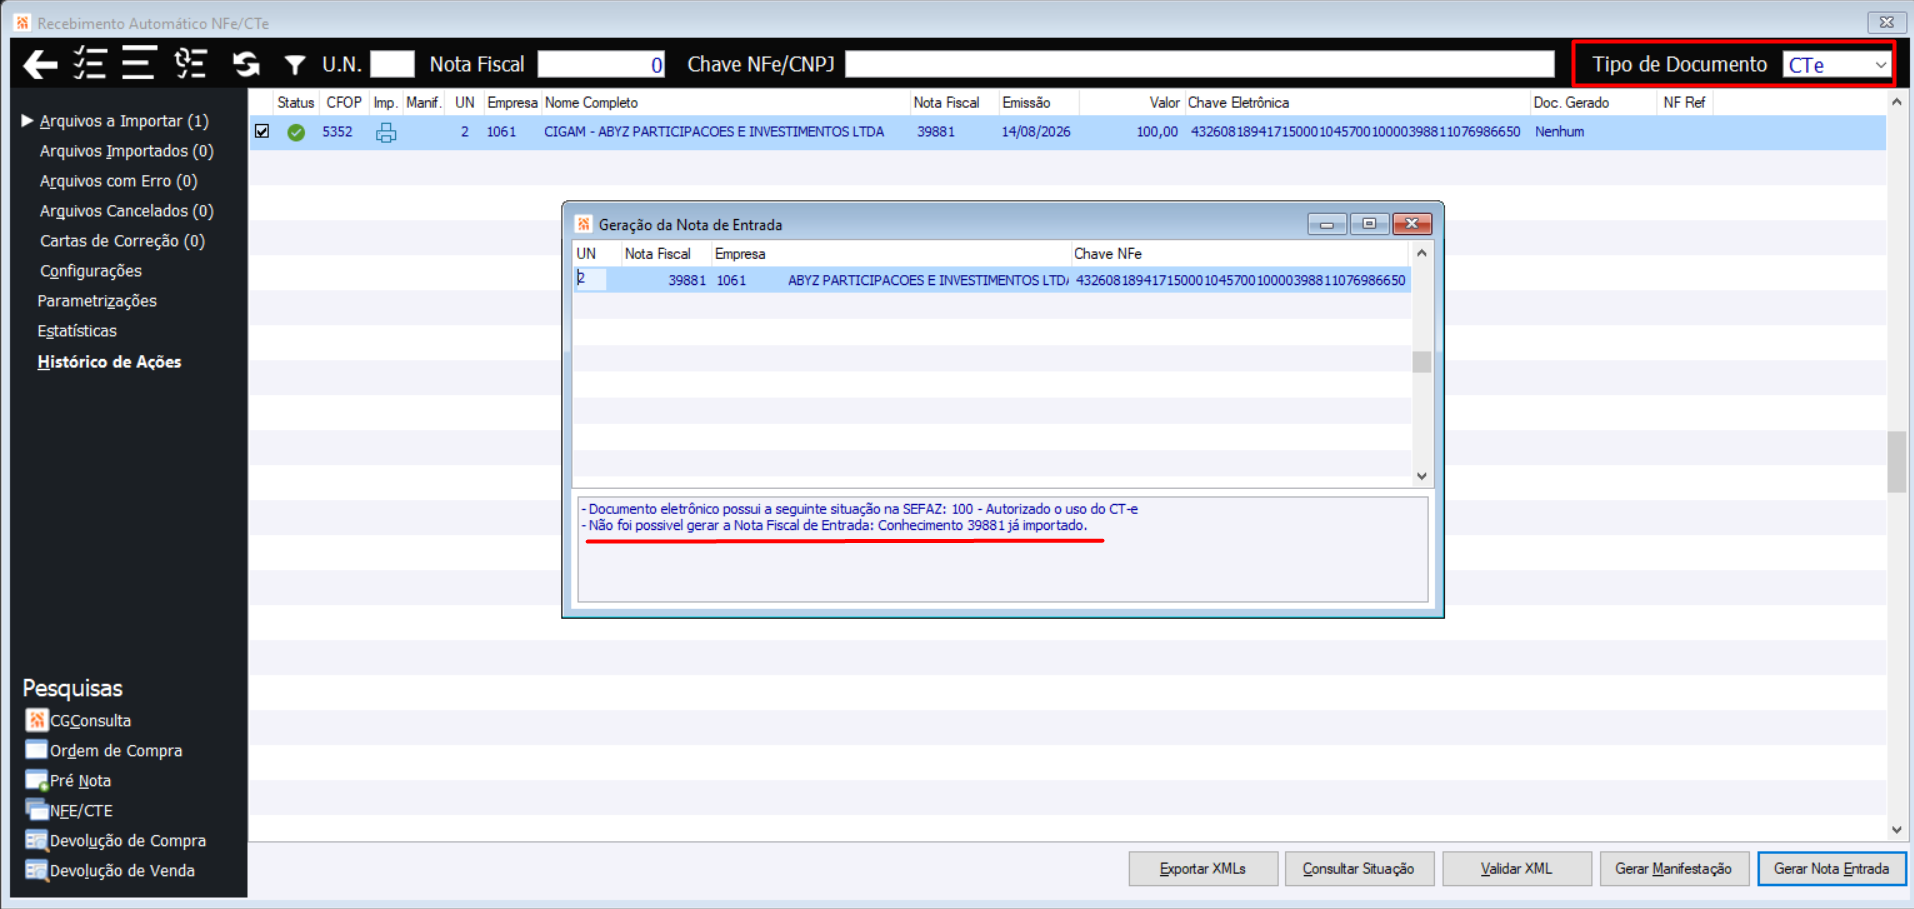The image size is (1914, 909).
Task: Click the '100,00' value cell
Action: click(x=1157, y=132)
